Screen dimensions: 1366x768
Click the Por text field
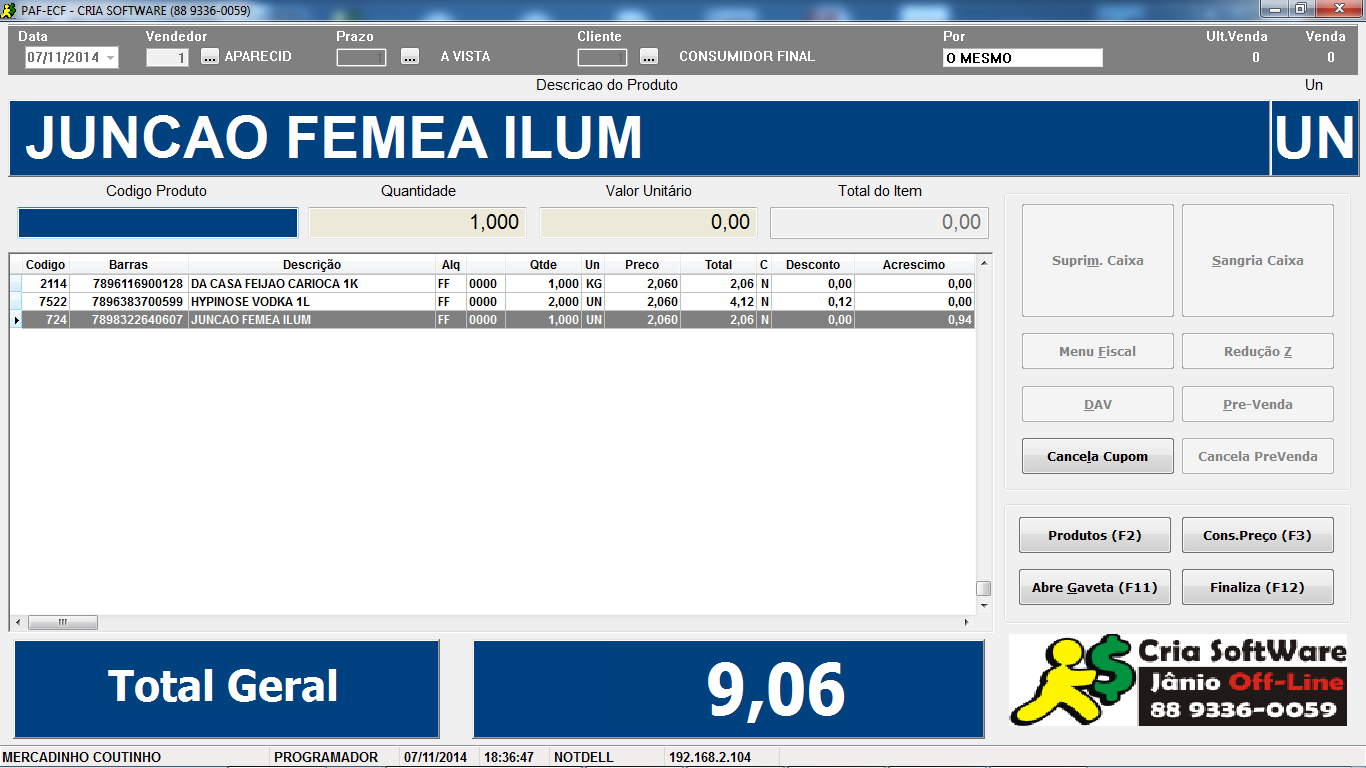tap(1022, 58)
